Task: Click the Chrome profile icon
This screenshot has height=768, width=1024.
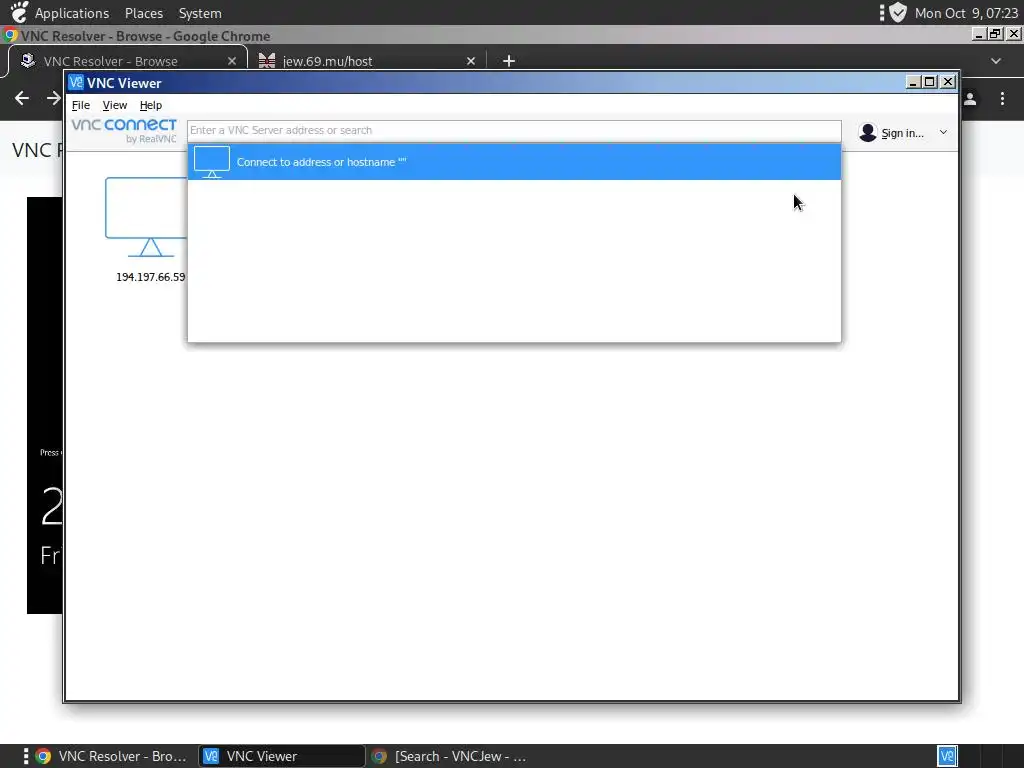Action: 970,99
